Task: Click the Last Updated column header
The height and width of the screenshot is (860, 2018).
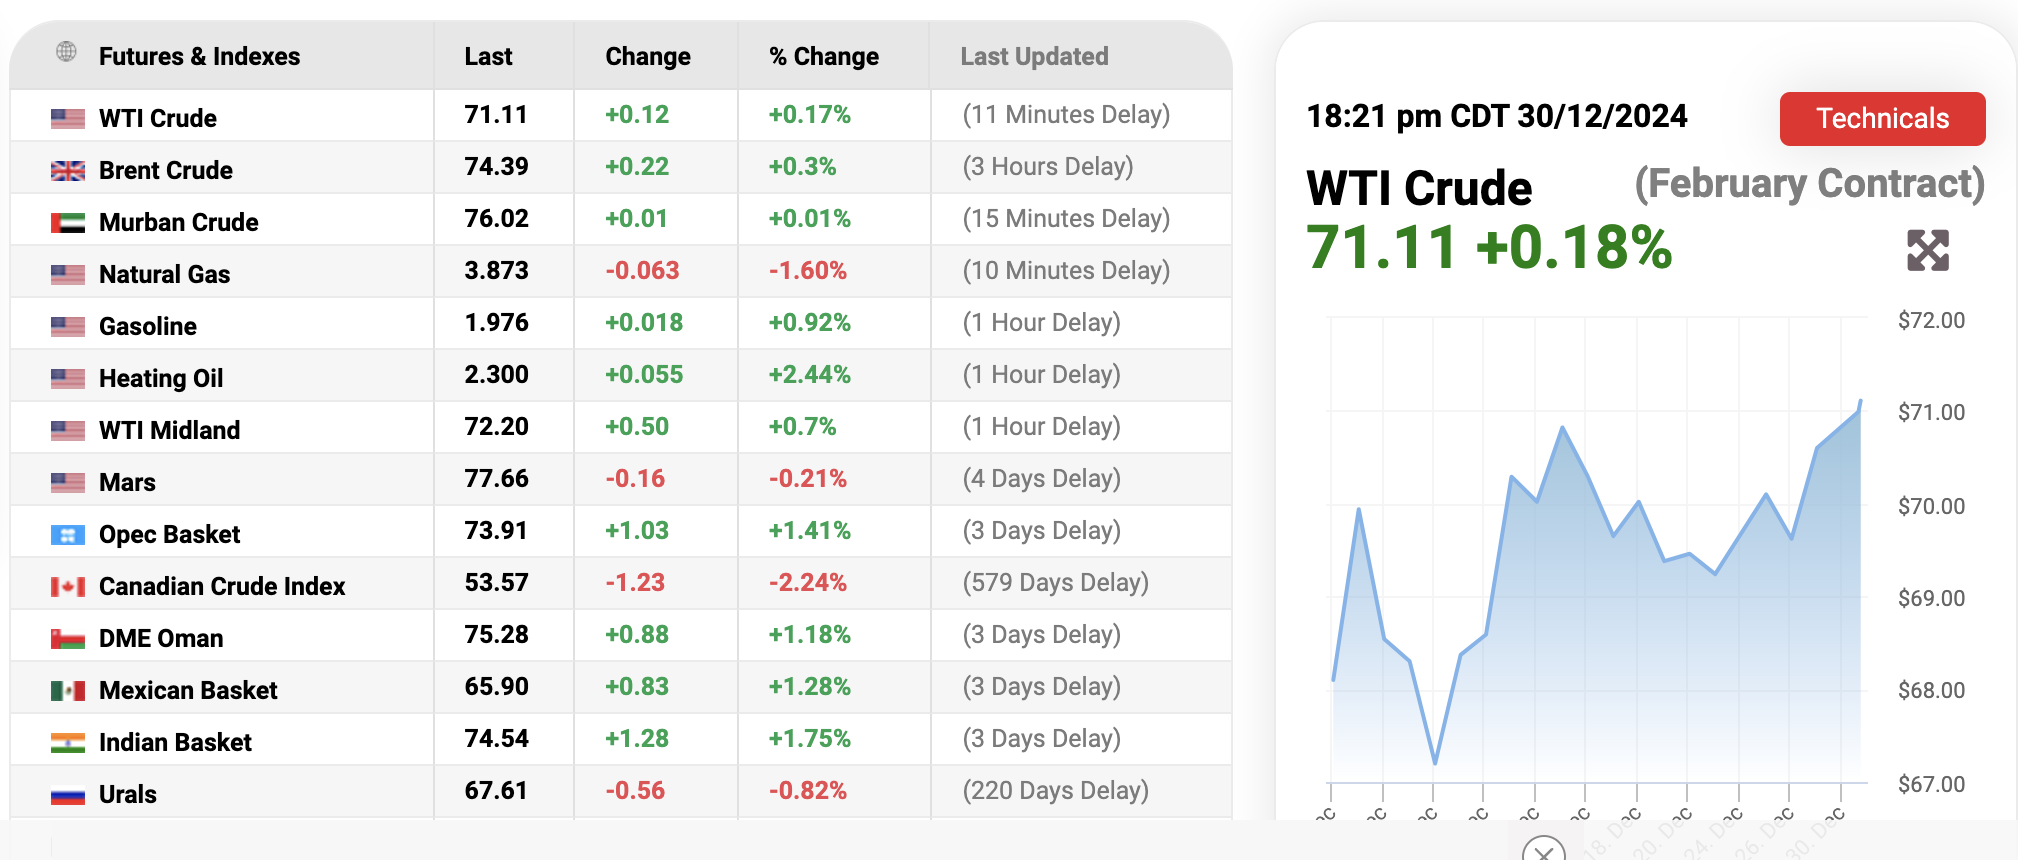Action: tap(1034, 57)
